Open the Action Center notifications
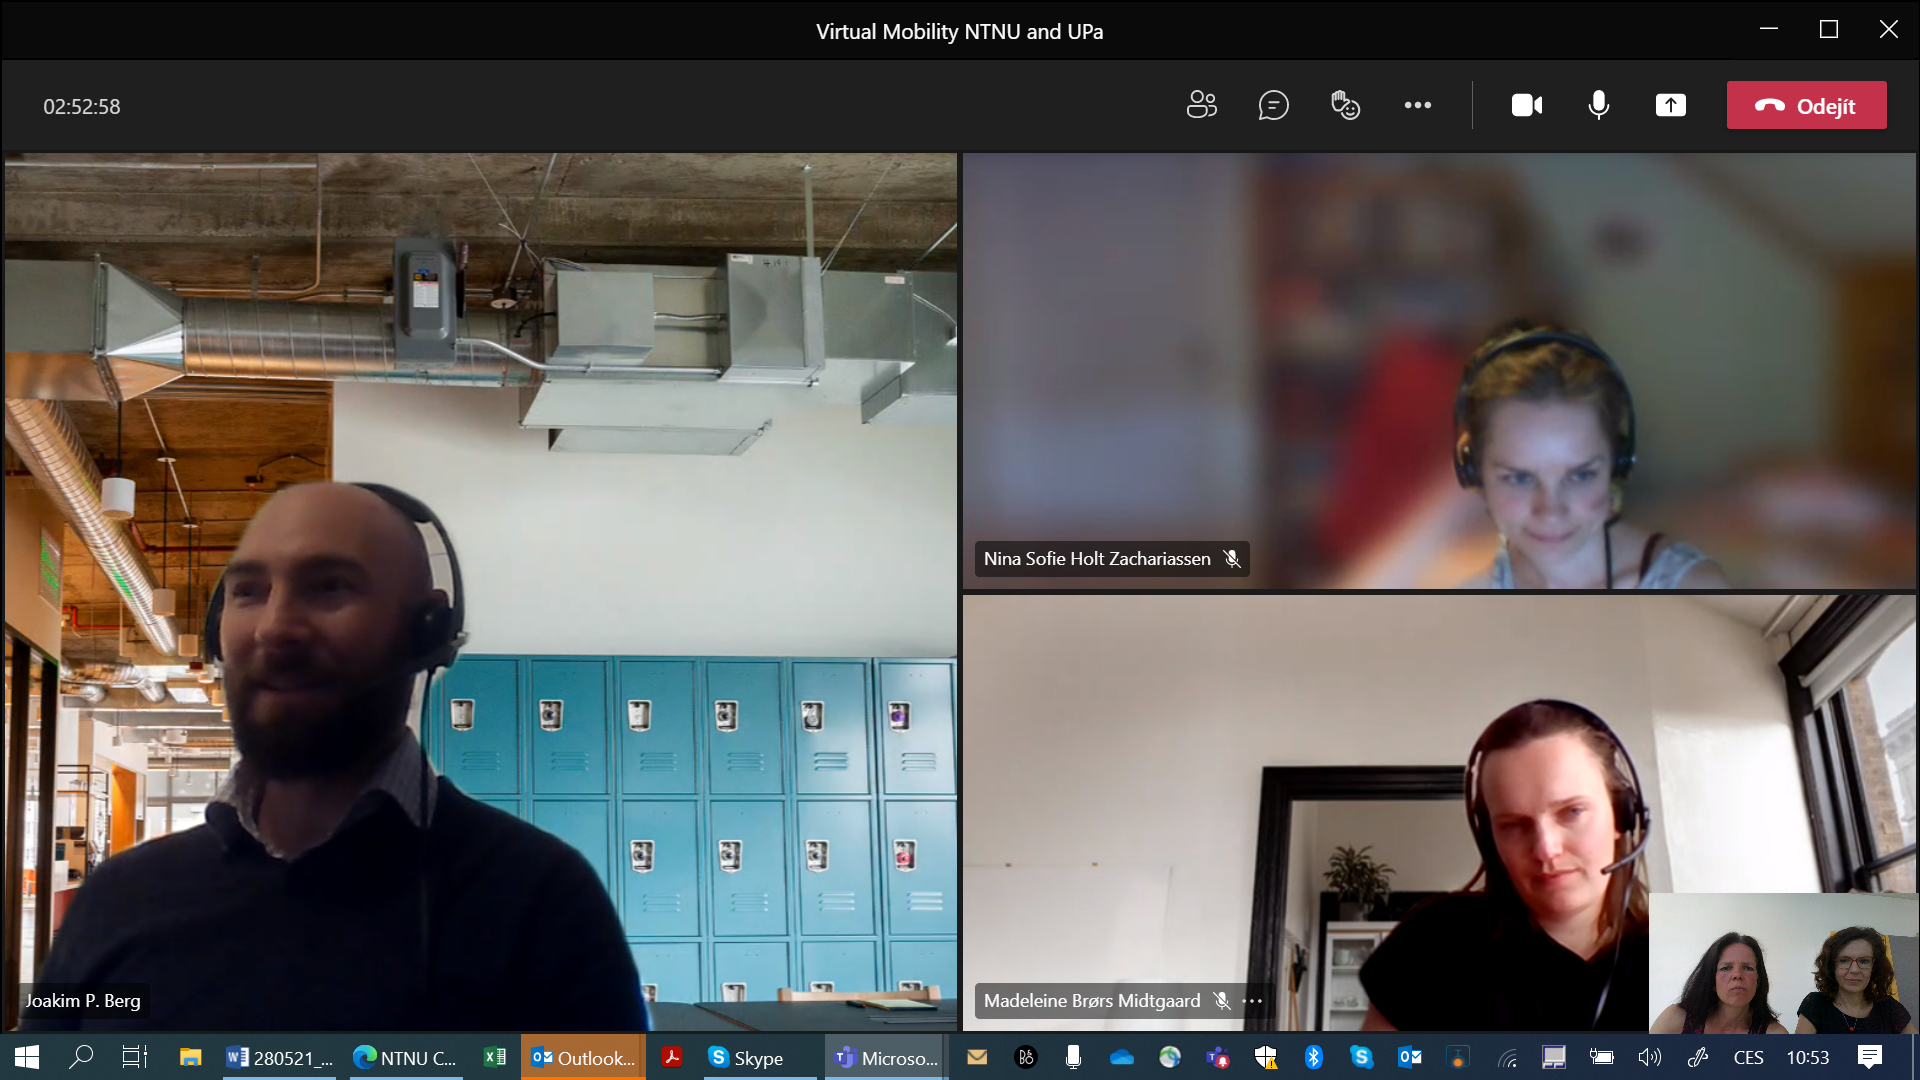The width and height of the screenshot is (1920, 1080). pyautogui.click(x=1870, y=1057)
